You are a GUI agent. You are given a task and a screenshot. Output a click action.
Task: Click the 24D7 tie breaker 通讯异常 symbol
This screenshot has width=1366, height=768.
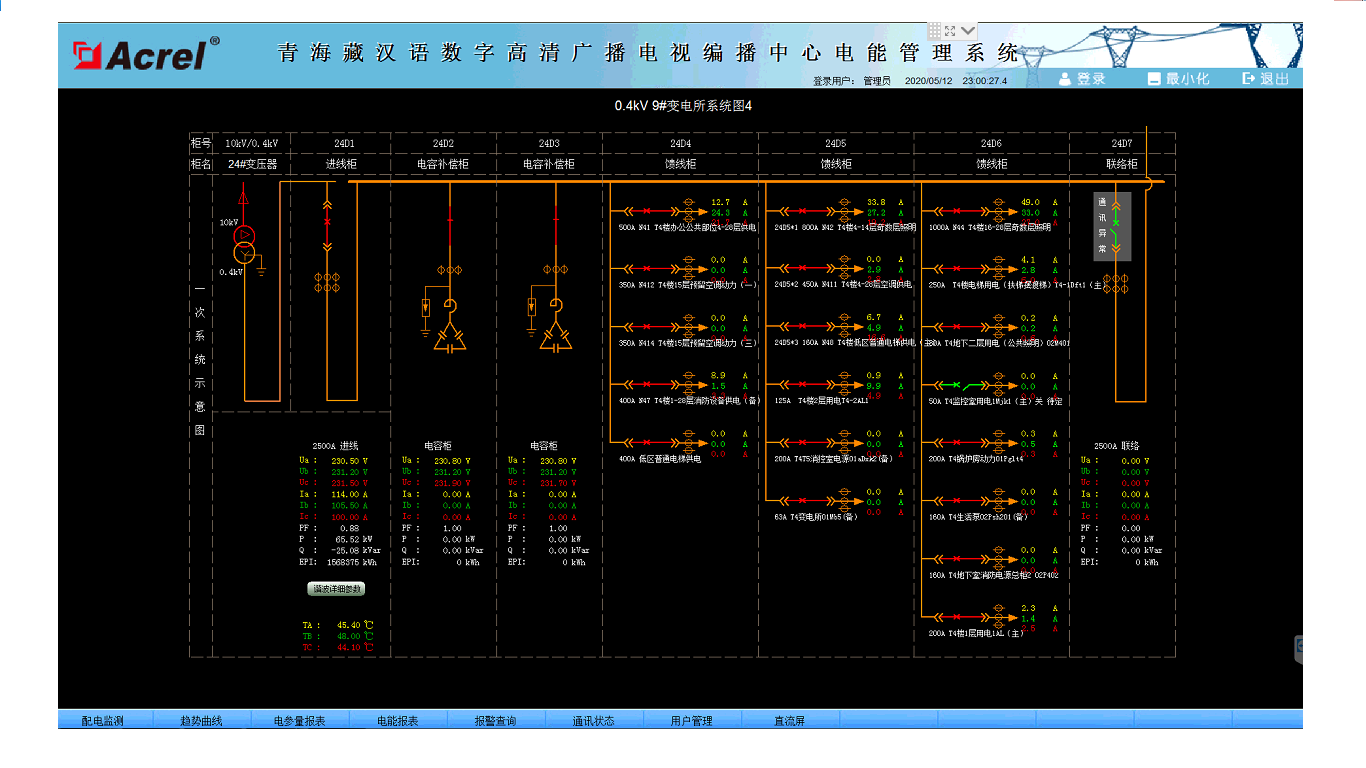click(1114, 226)
